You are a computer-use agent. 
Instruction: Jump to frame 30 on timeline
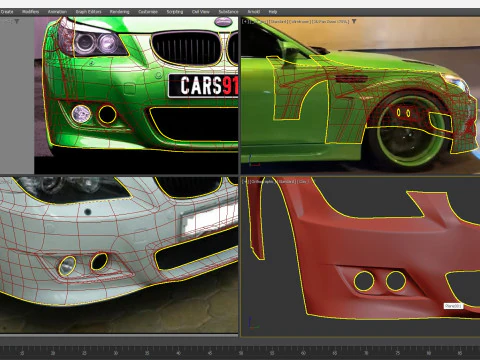tap(116, 353)
